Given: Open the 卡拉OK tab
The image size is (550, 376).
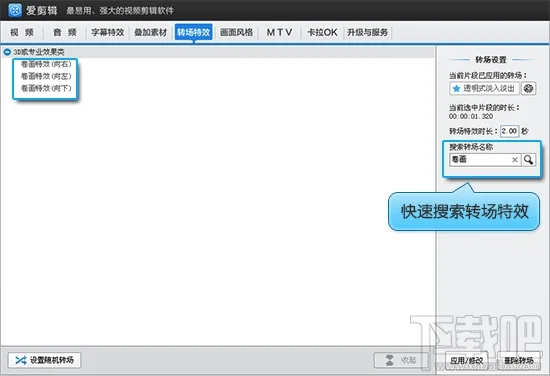Looking at the screenshot, I should click(322, 33).
